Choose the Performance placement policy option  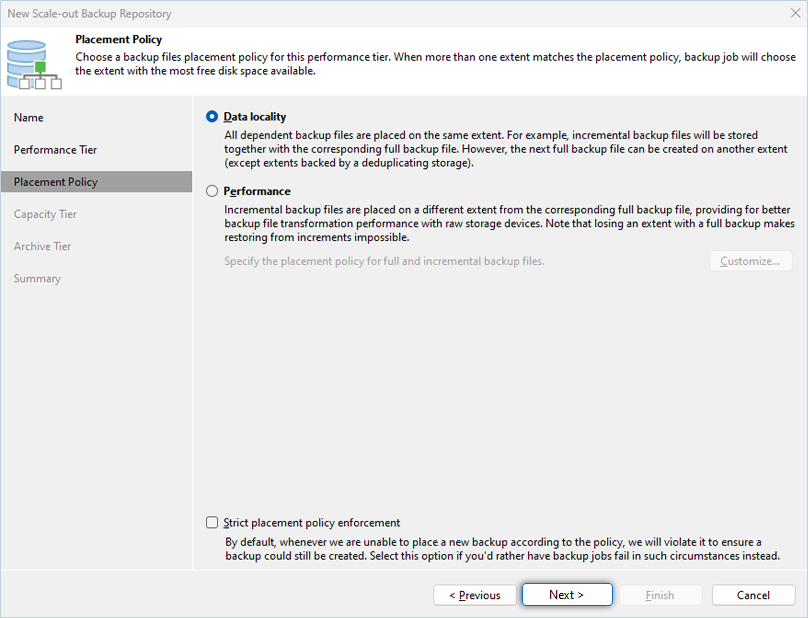[212, 191]
